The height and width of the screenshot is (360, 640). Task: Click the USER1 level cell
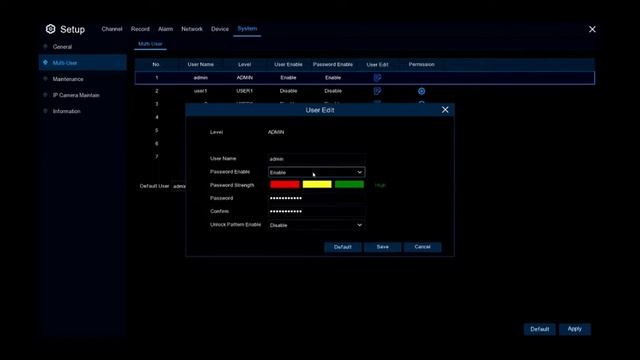pyautogui.click(x=244, y=91)
